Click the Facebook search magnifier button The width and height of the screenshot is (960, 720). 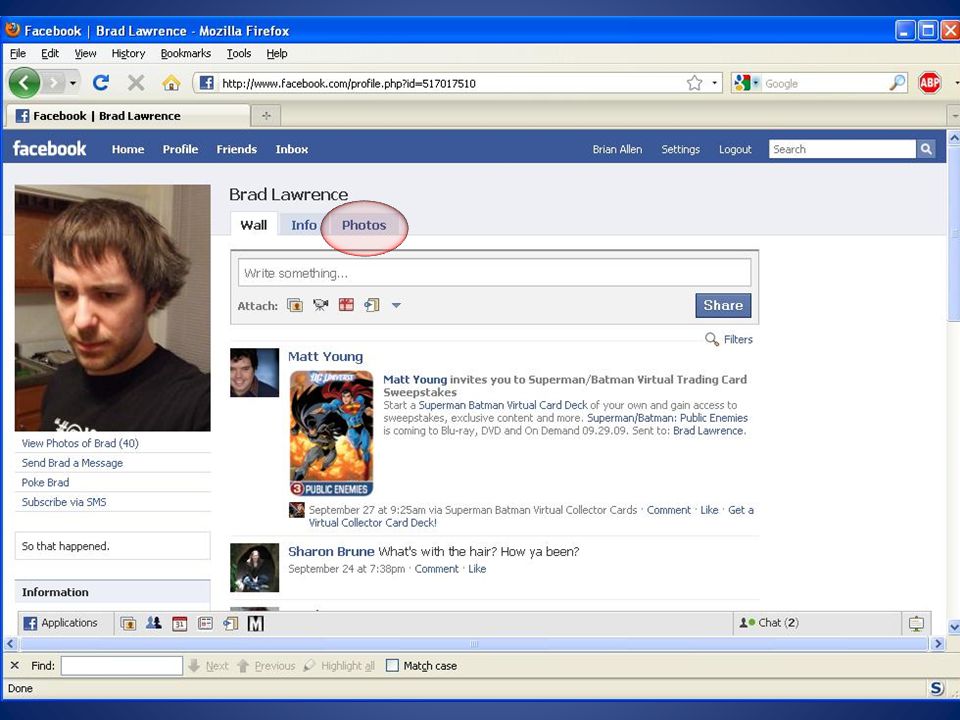click(926, 149)
